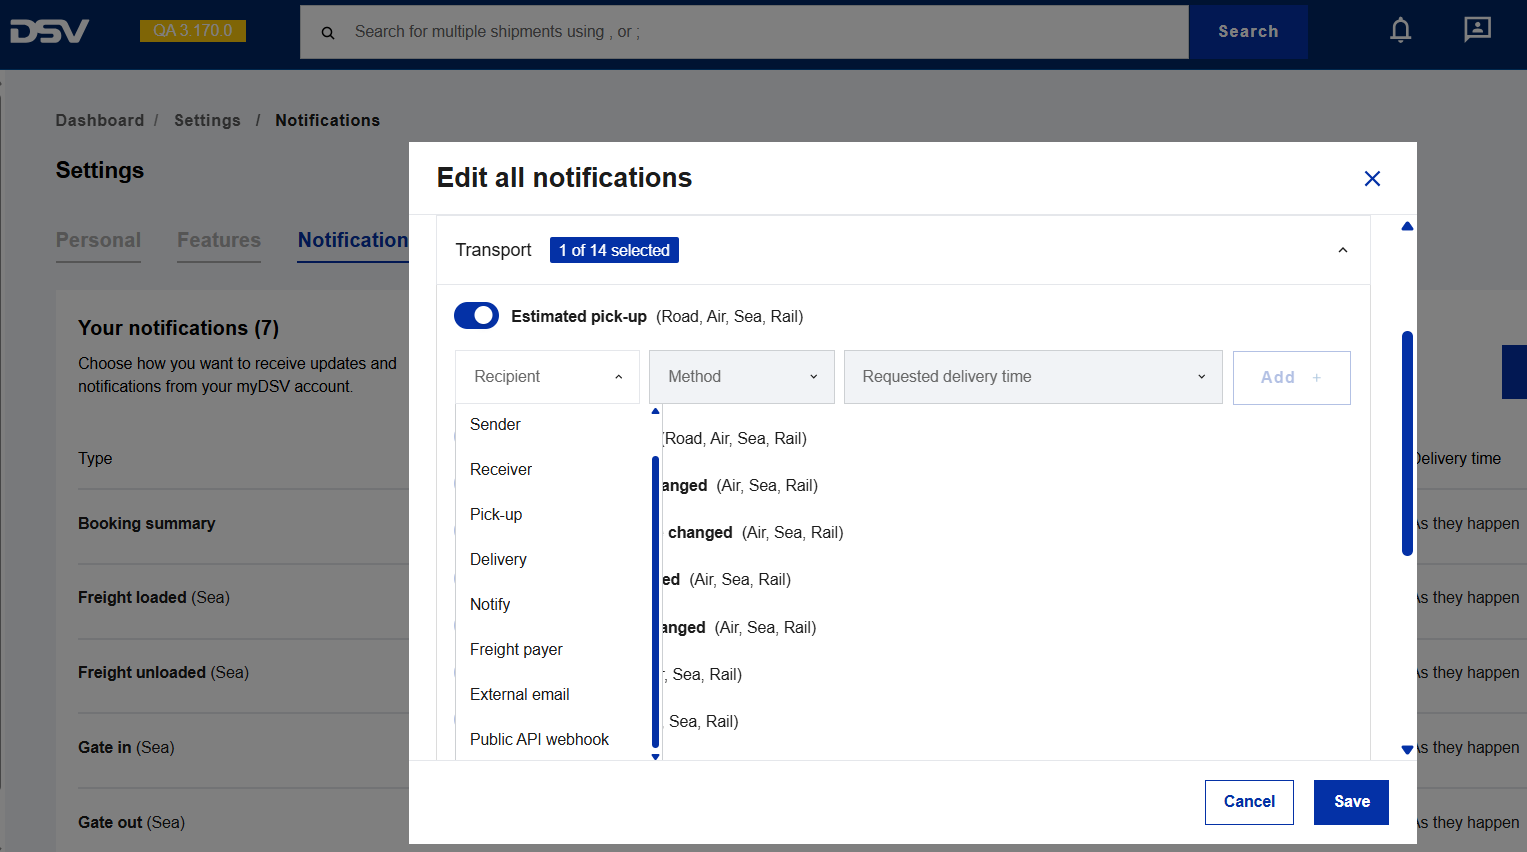This screenshot has width=1527, height=852.
Task: Open the notifications bell
Action: click(x=1400, y=31)
